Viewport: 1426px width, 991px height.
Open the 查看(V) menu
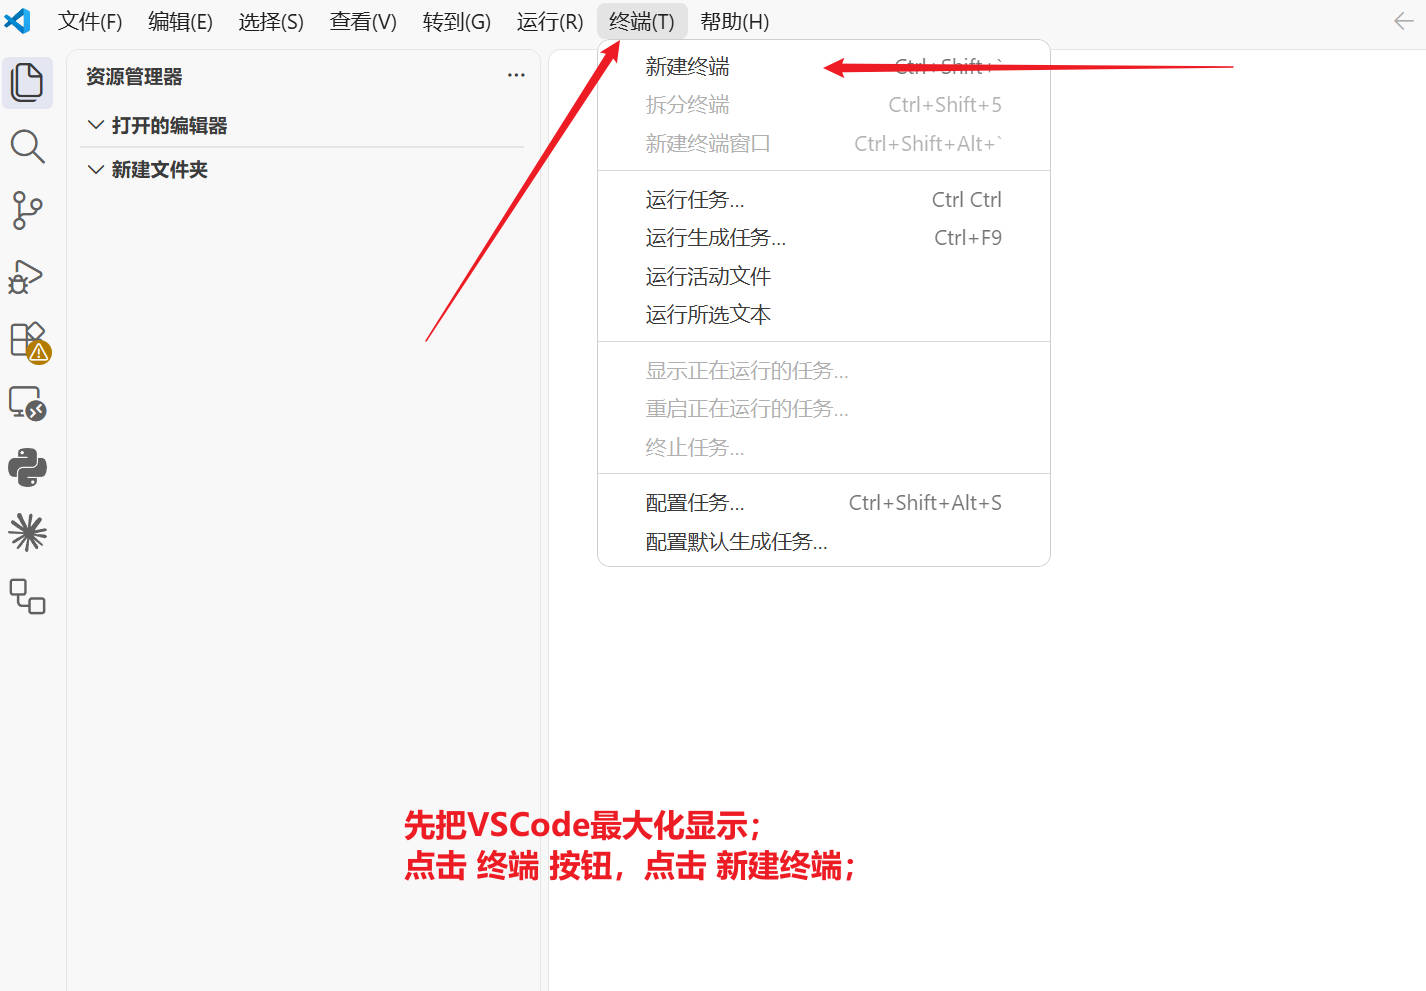coord(363,22)
